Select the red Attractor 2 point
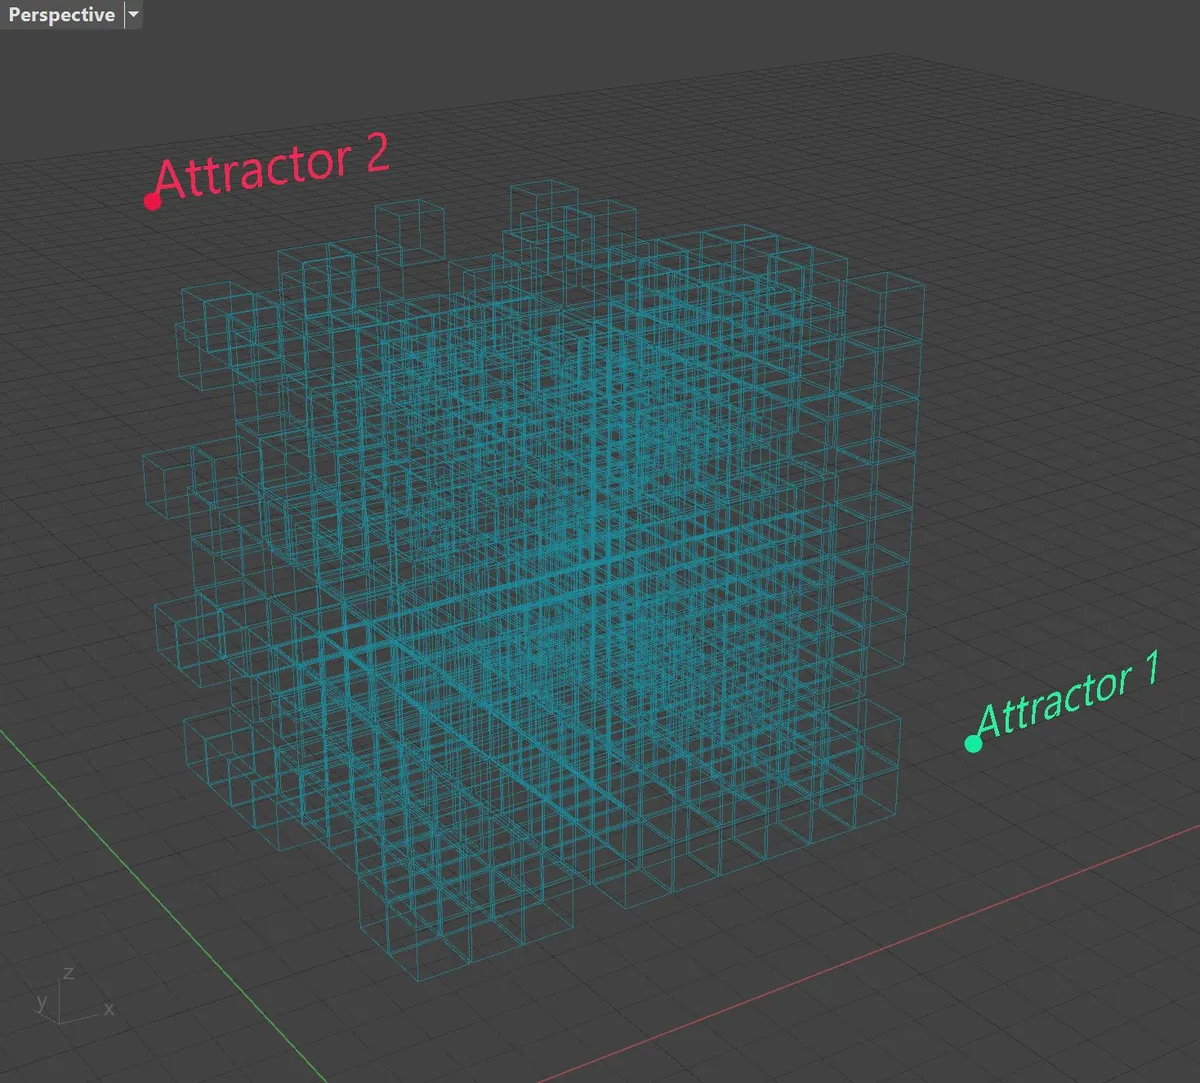 (152, 202)
